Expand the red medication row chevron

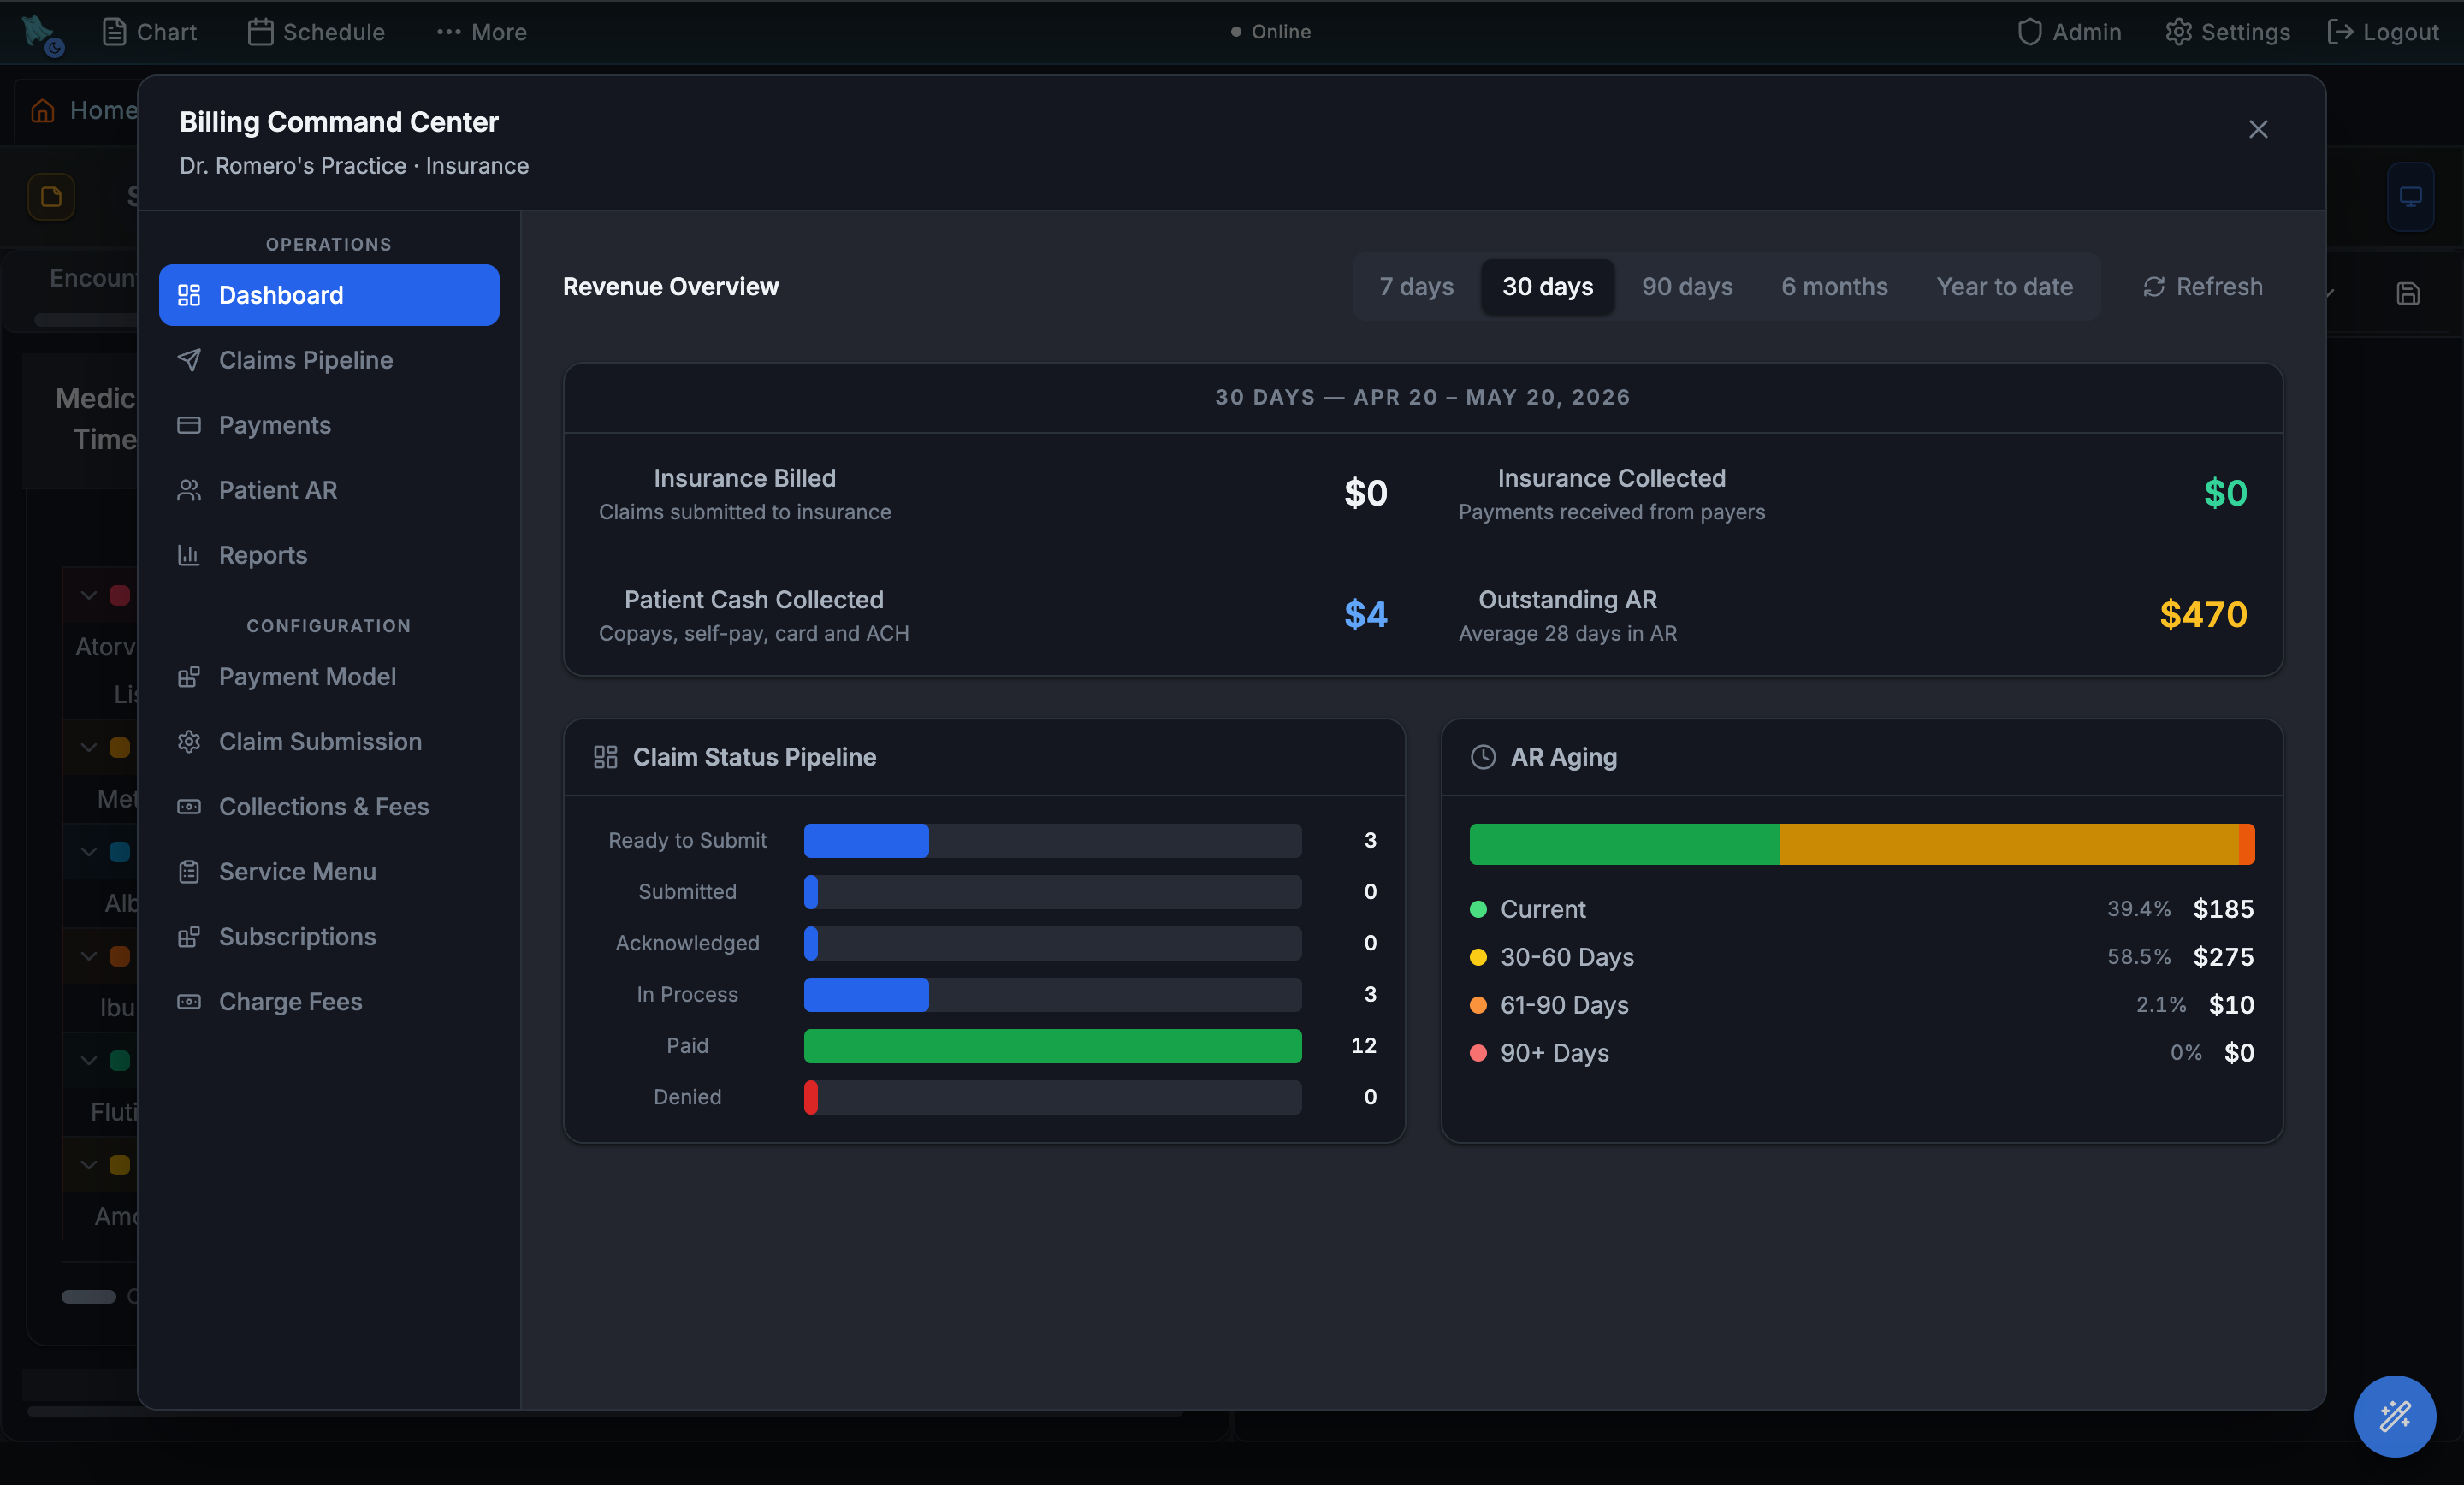click(x=89, y=595)
